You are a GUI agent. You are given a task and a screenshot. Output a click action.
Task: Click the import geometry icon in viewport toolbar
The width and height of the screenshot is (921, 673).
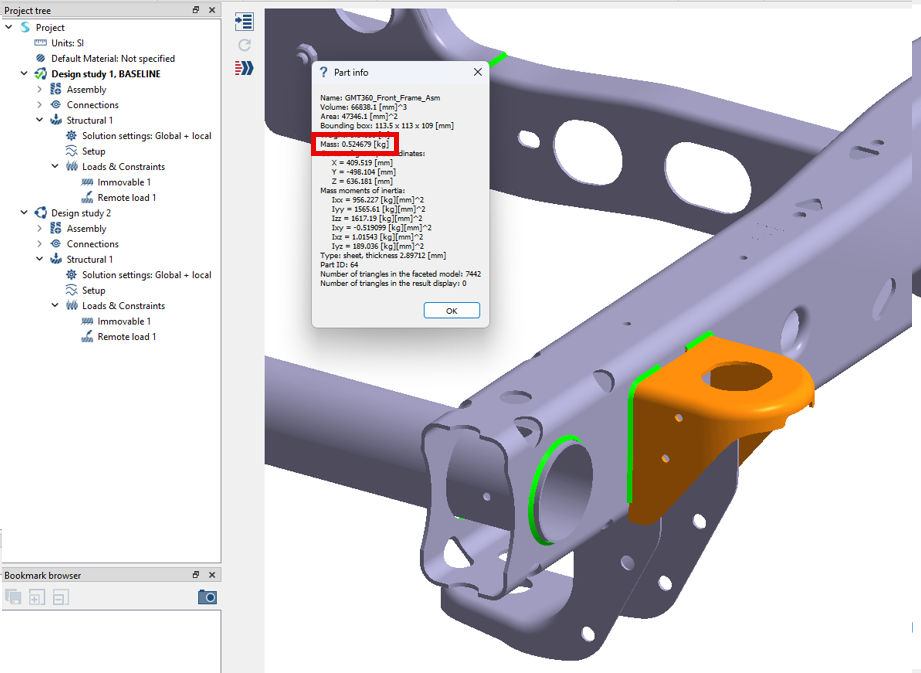[x=244, y=21]
